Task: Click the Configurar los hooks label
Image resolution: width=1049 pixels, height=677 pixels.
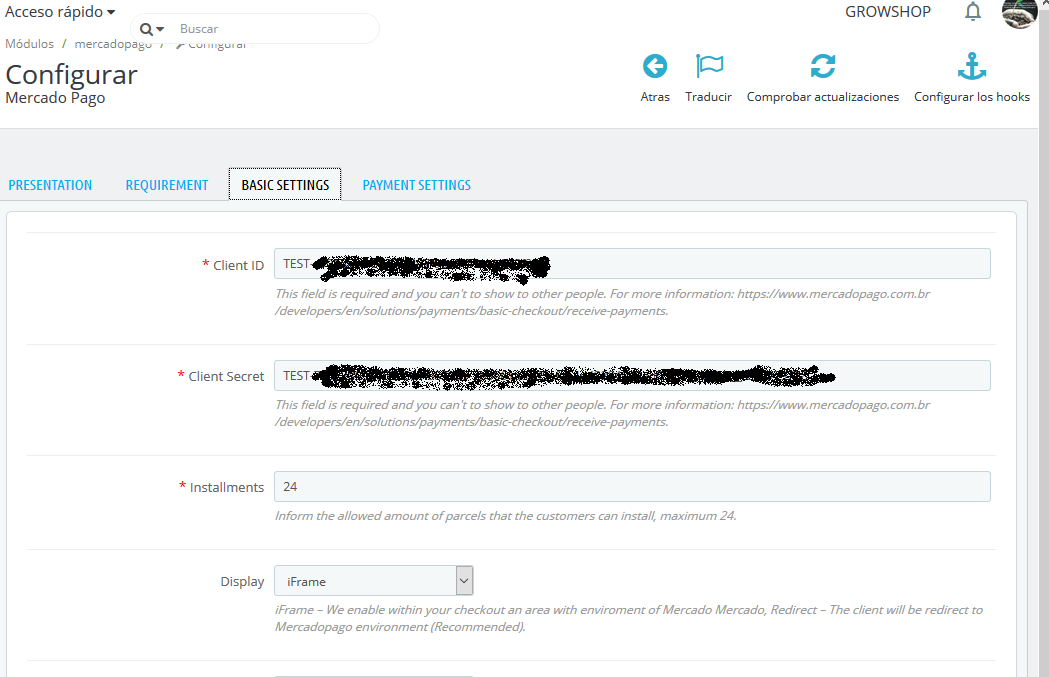Action: [x=972, y=97]
